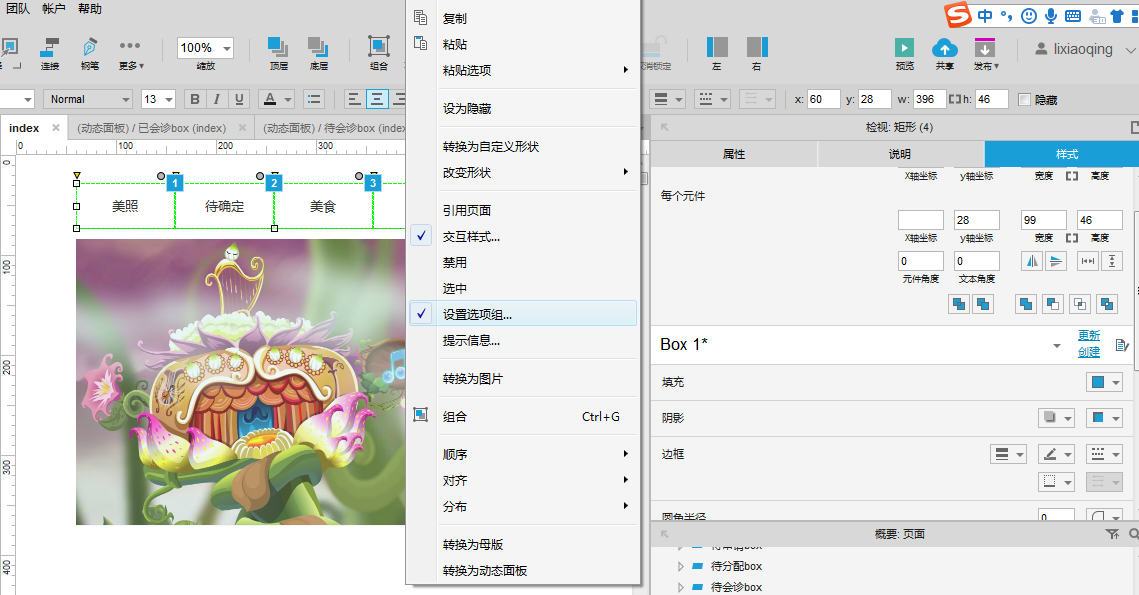
Task: Open the 发布 publish dropdown
Action: (986, 53)
